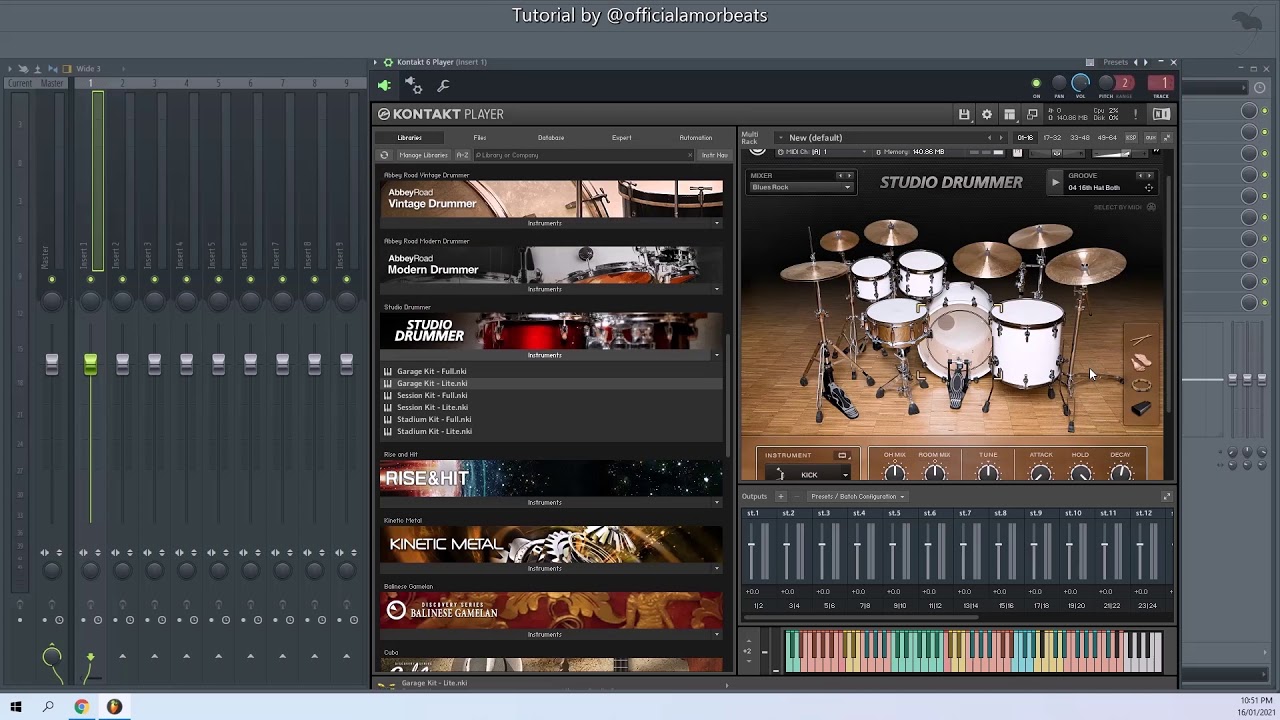Load Garage Kit - Full.nki

(432, 371)
